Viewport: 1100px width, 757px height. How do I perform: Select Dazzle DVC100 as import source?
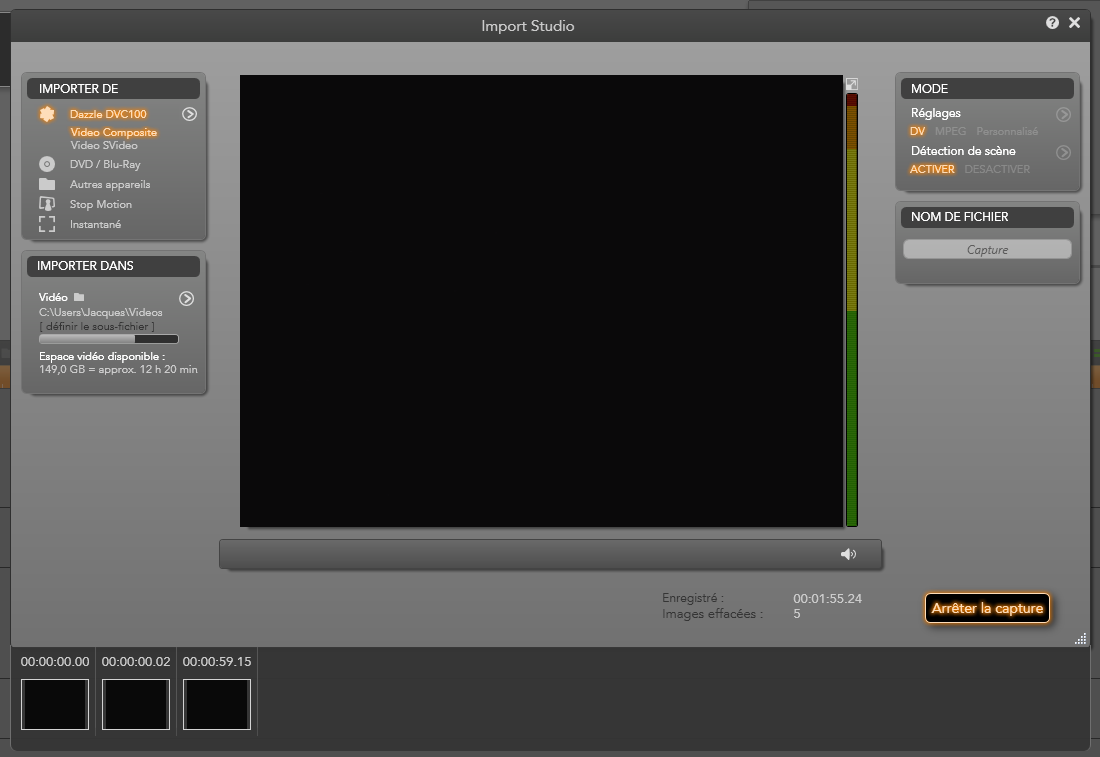click(108, 114)
